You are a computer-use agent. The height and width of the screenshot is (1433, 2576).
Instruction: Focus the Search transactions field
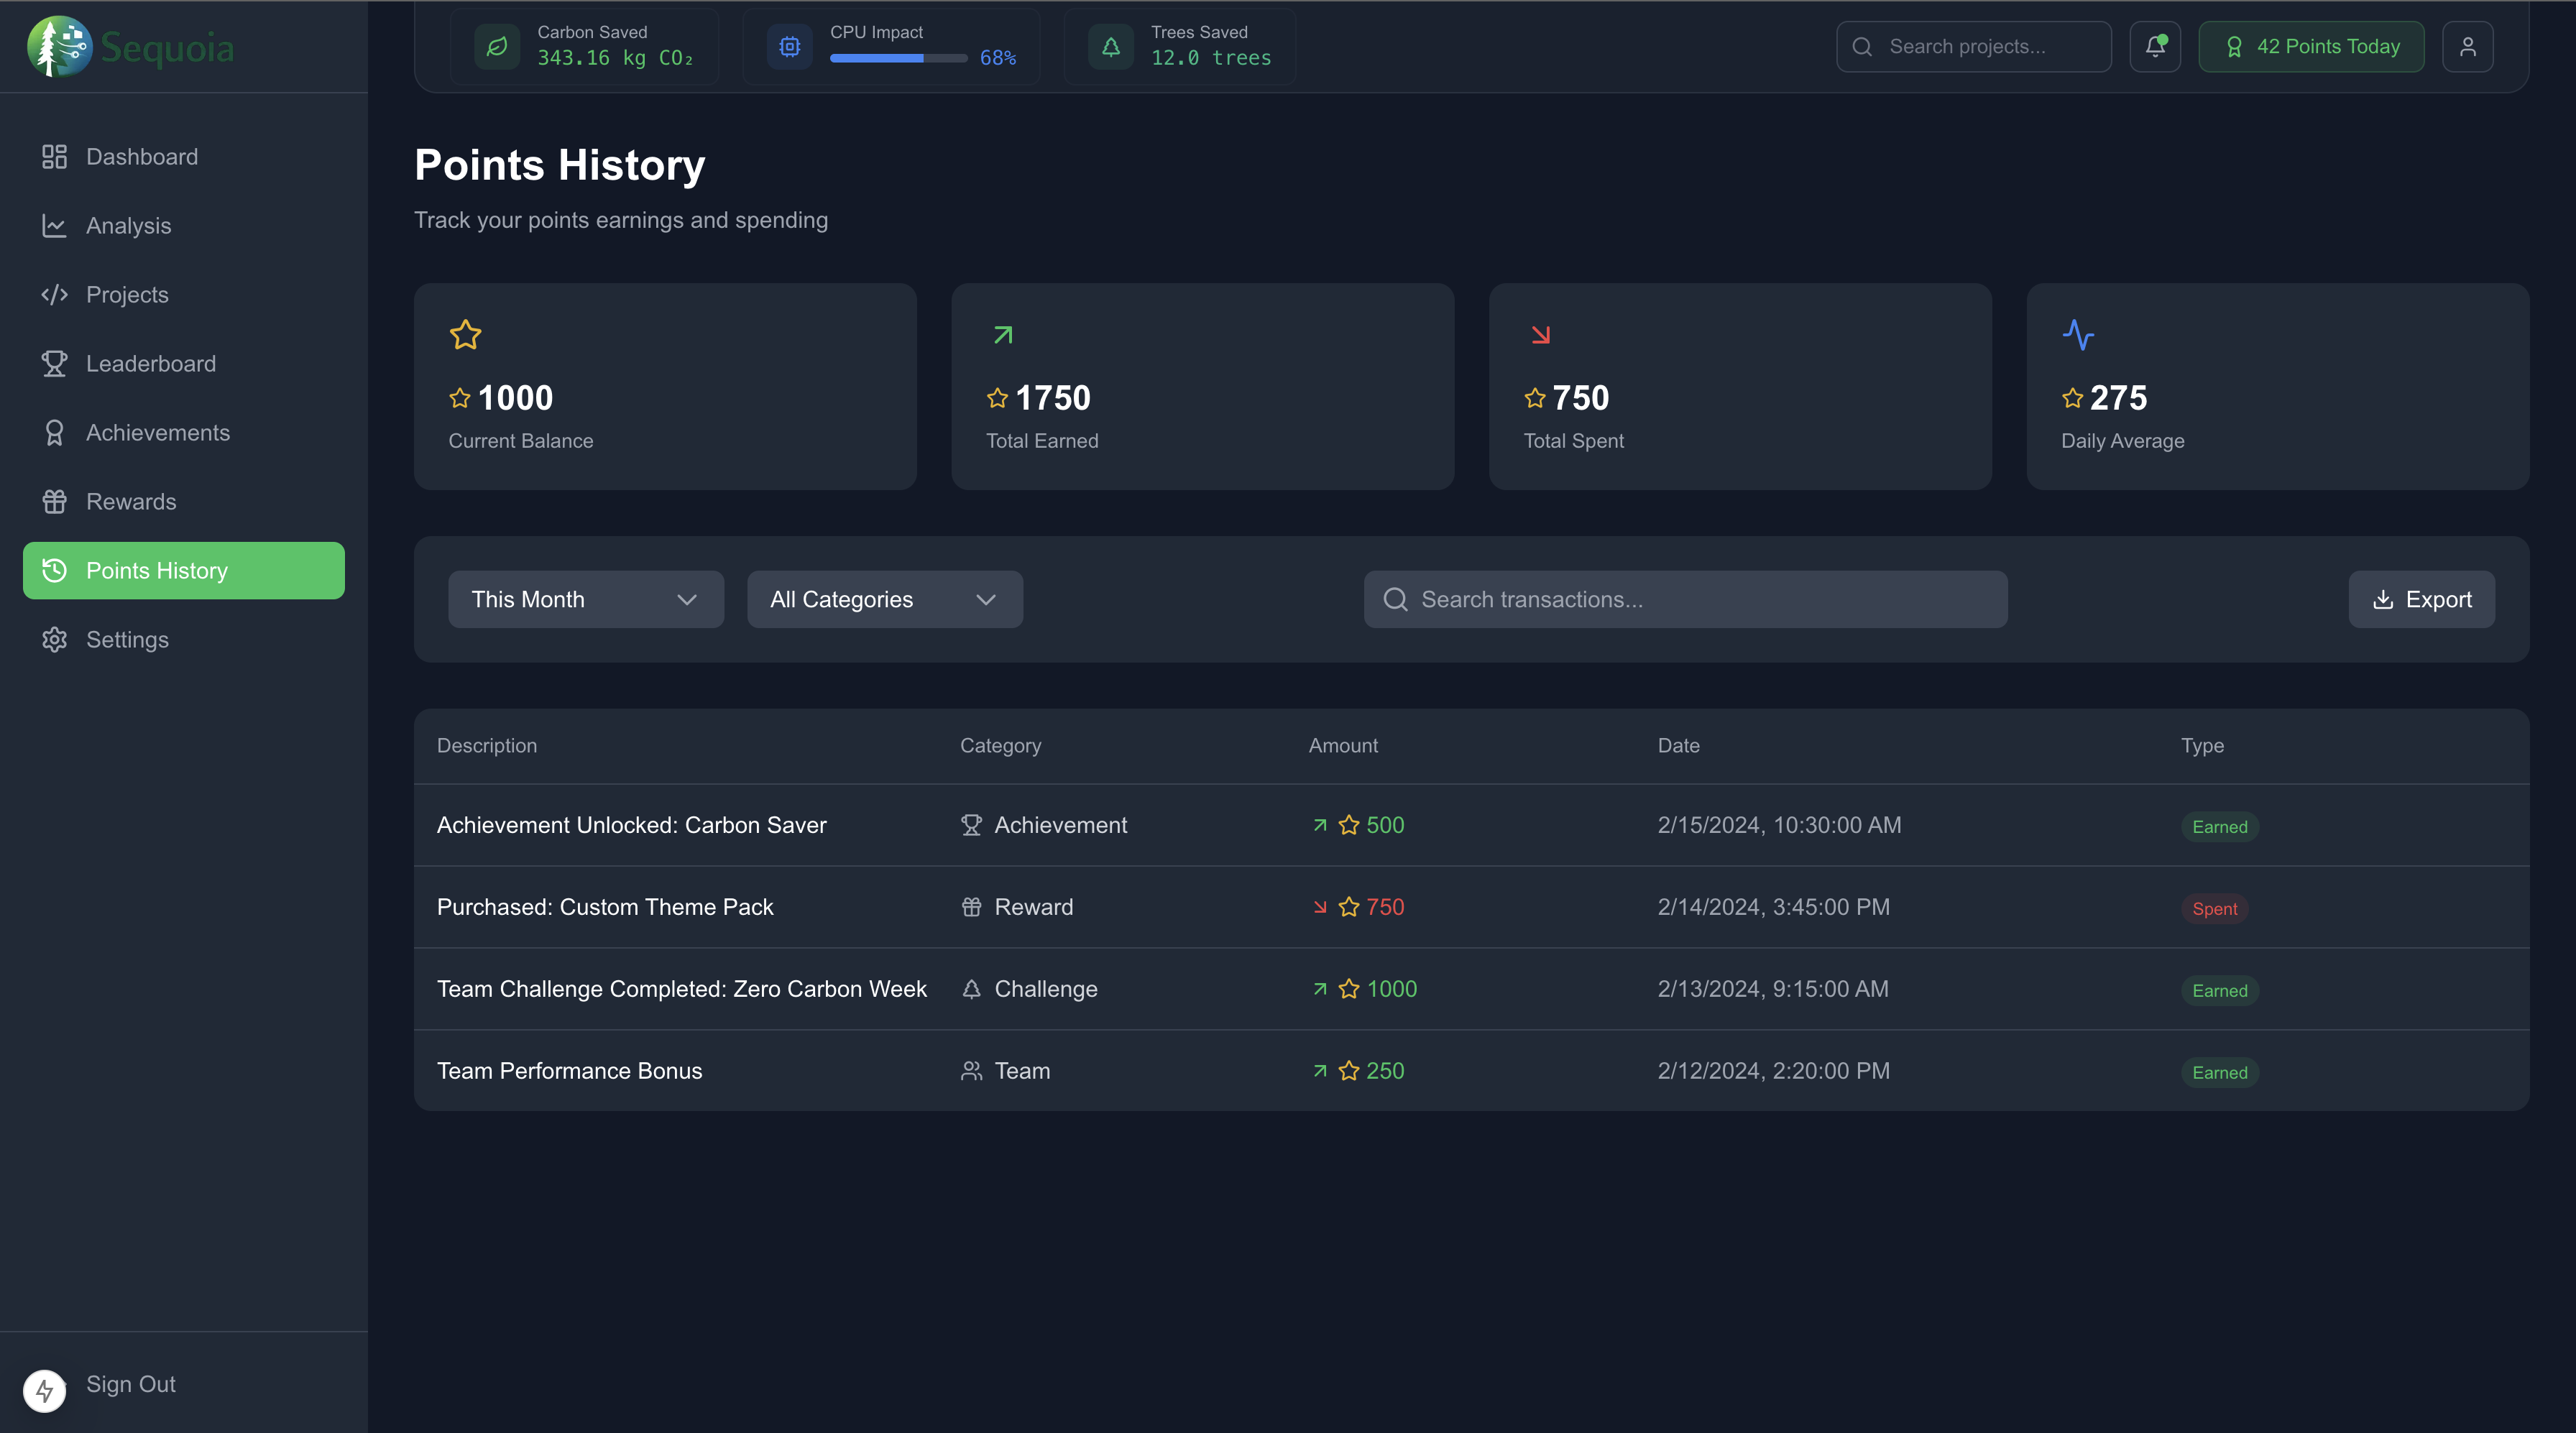1685,599
